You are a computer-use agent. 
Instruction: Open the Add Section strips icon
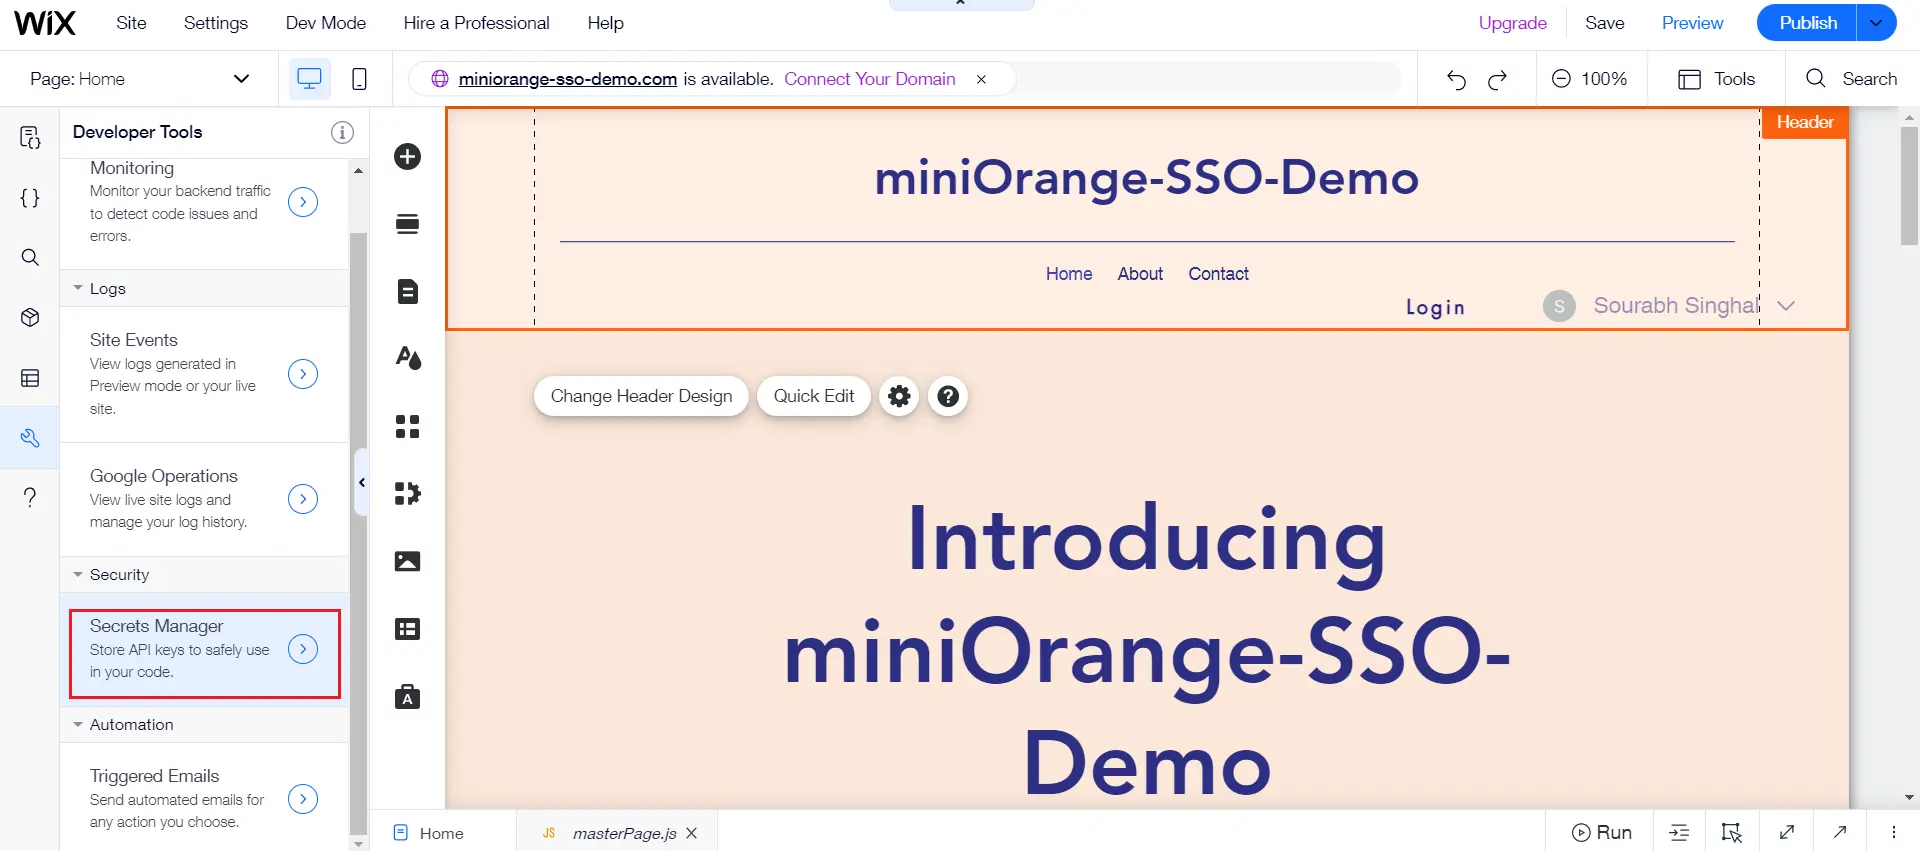(x=407, y=223)
